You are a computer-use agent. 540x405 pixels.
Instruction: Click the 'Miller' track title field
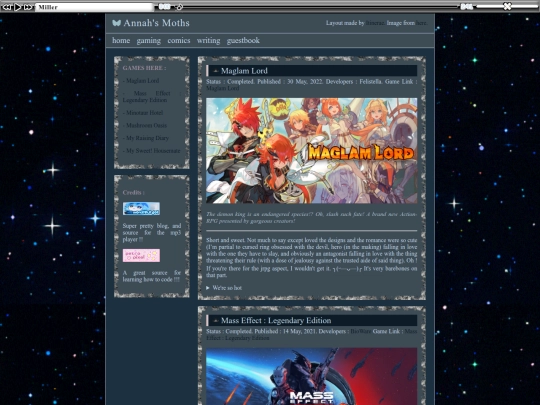94,7
